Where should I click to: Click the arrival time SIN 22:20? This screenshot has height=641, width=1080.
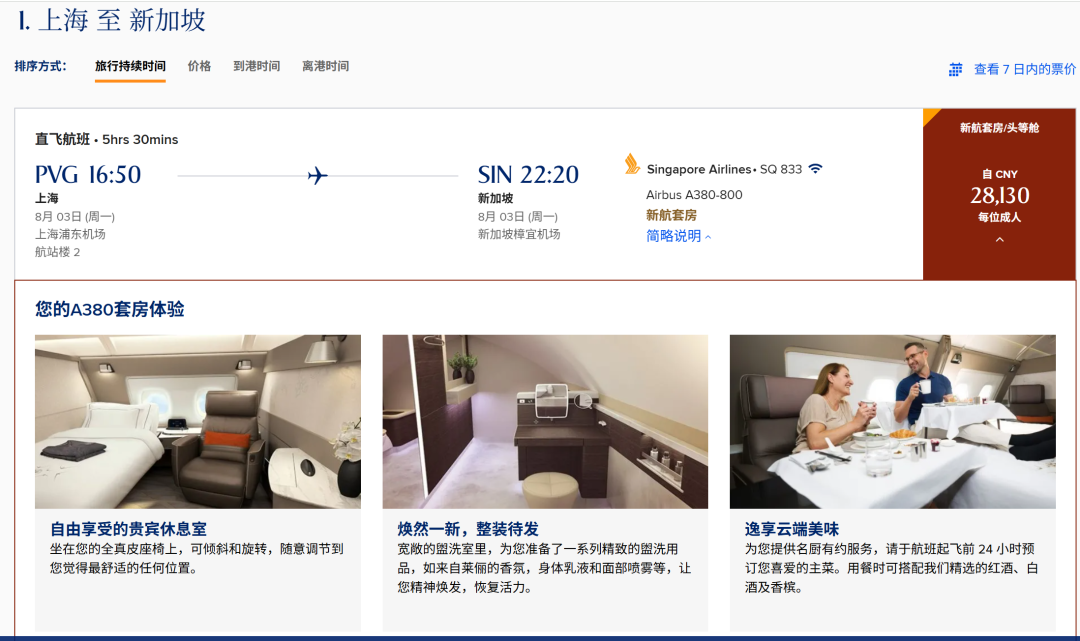click(528, 175)
